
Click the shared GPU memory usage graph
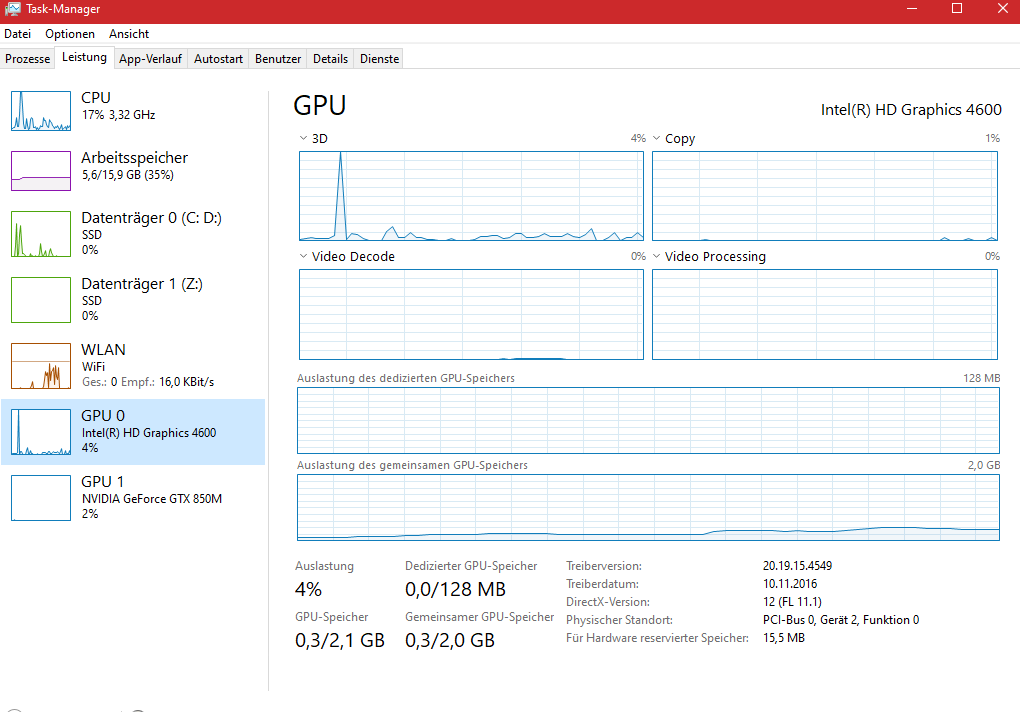[648, 507]
